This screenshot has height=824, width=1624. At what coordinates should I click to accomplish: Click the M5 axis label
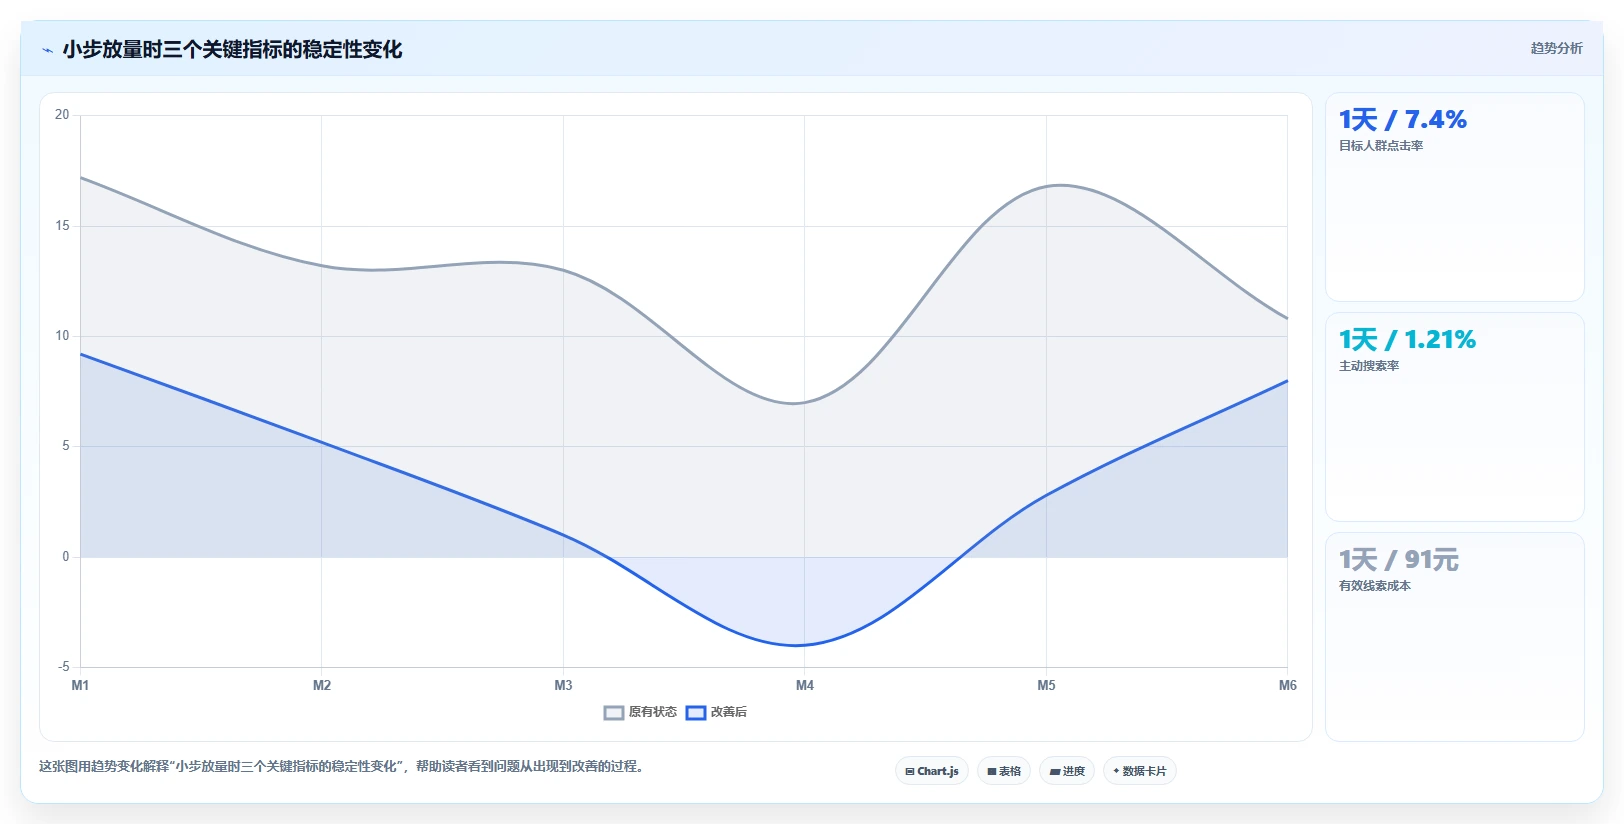tap(1046, 685)
